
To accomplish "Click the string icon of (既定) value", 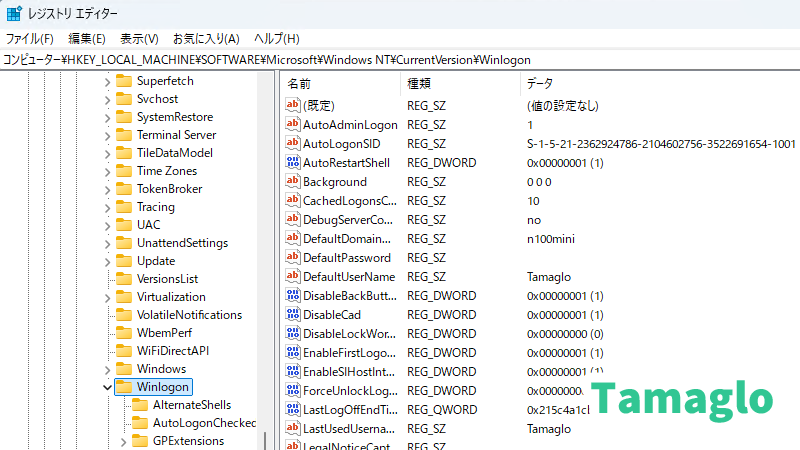I will (x=292, y=105).
